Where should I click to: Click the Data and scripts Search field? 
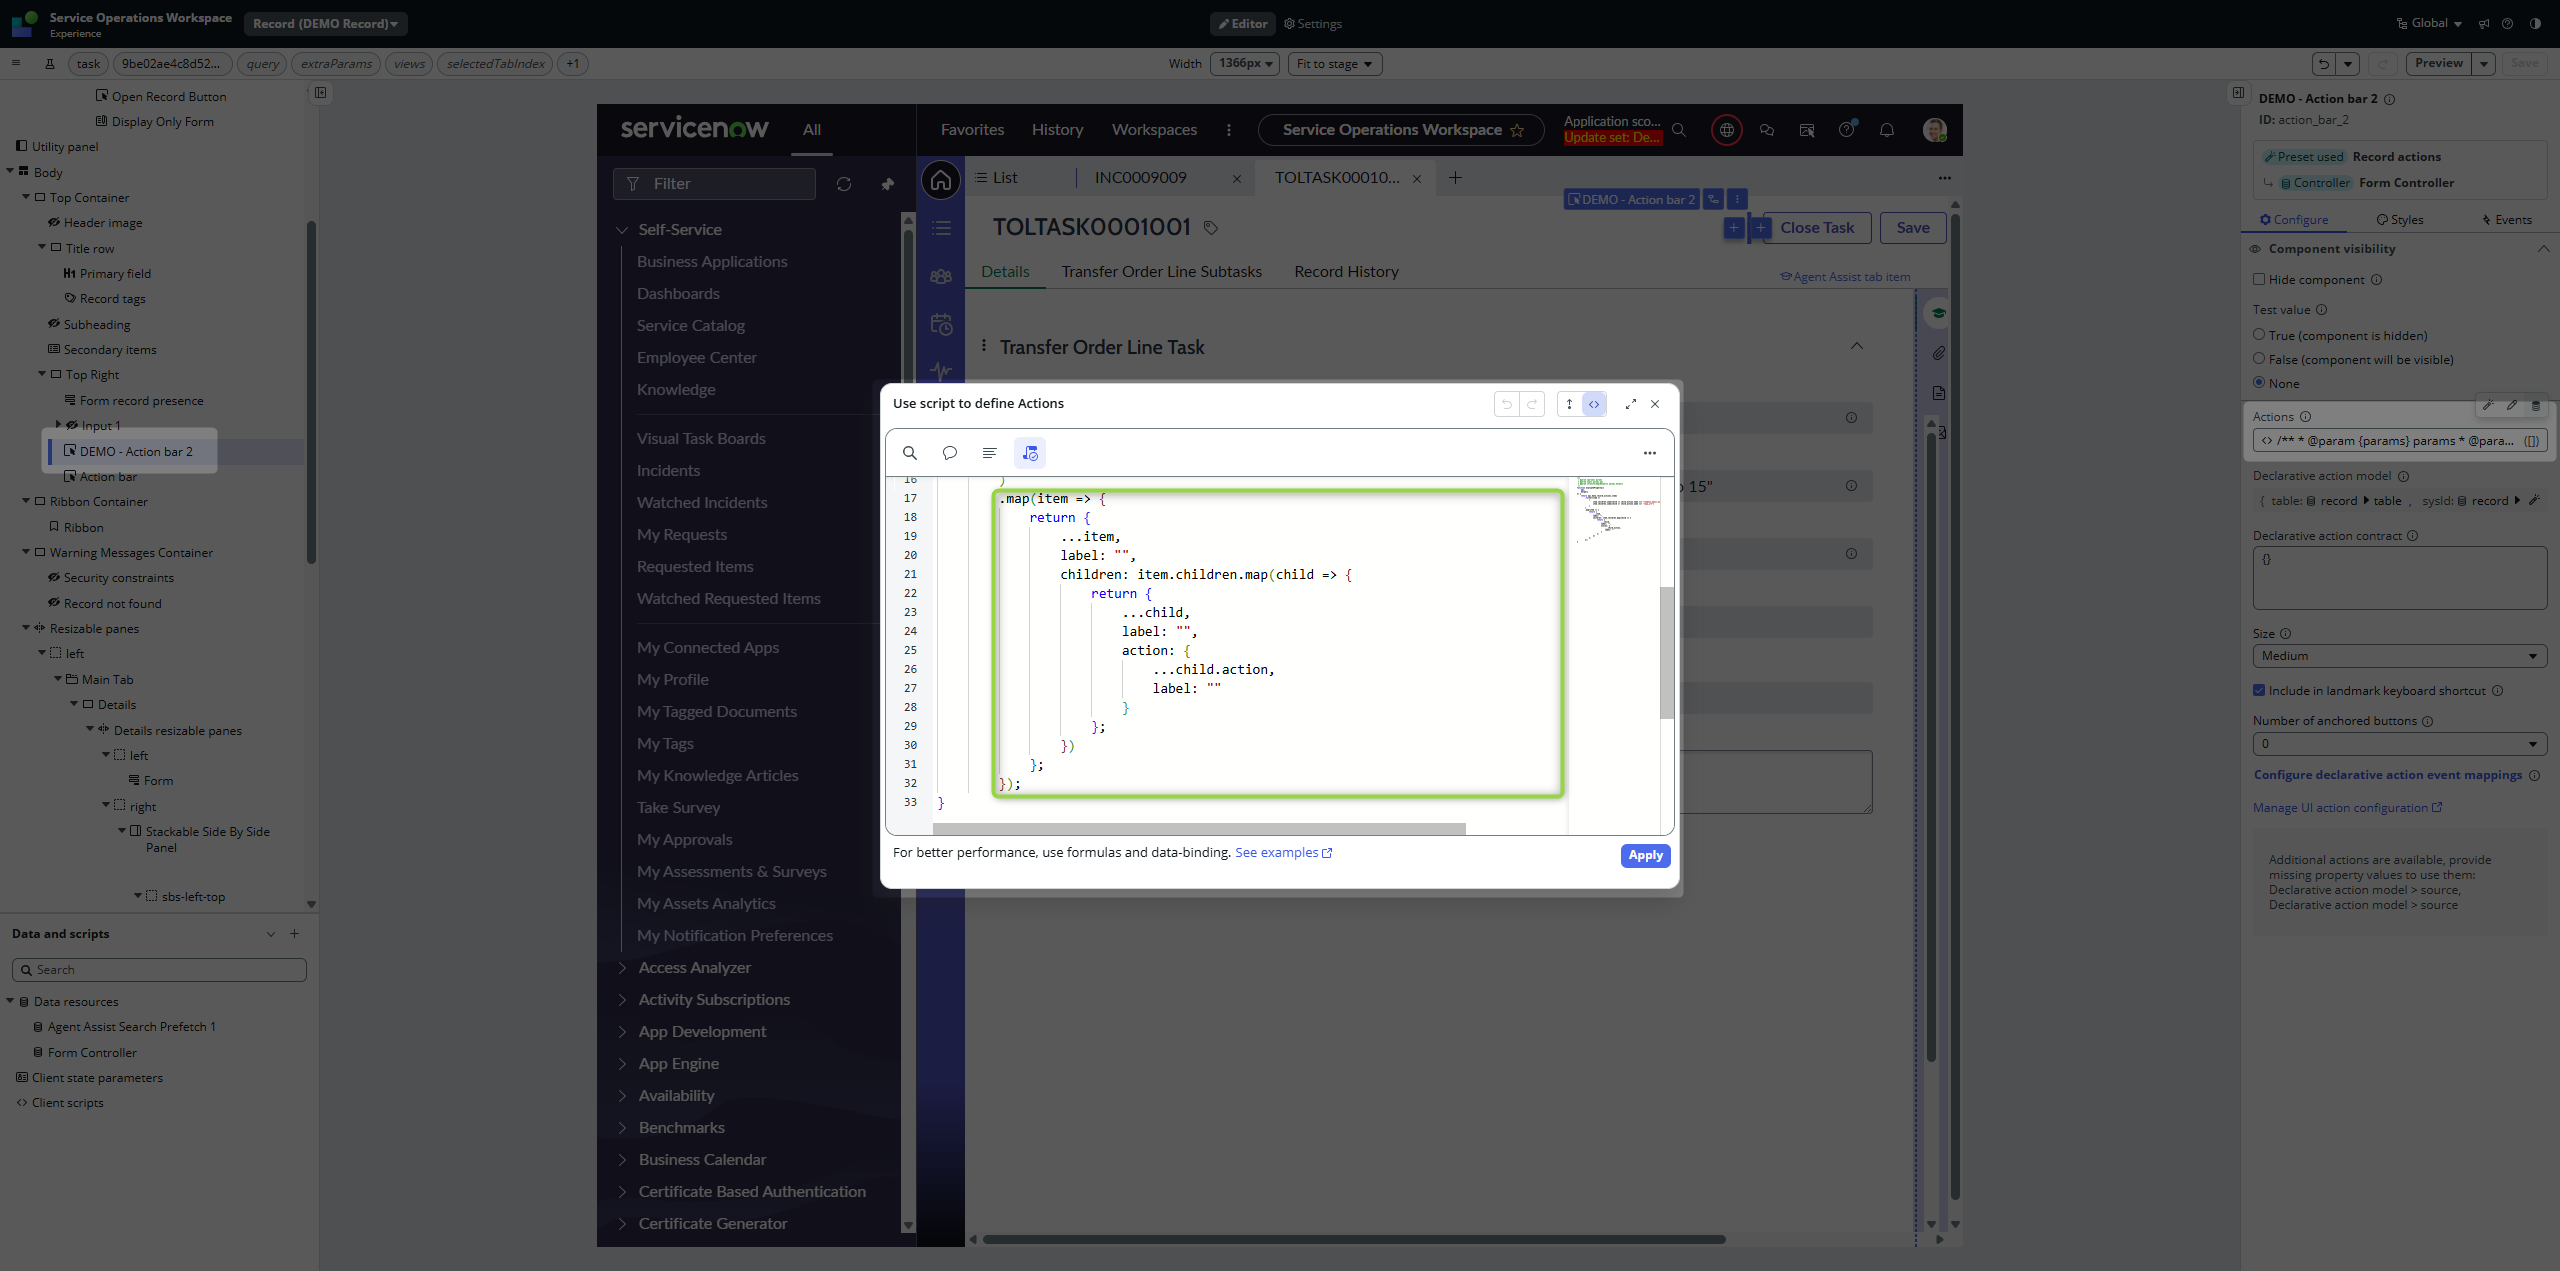160,970
